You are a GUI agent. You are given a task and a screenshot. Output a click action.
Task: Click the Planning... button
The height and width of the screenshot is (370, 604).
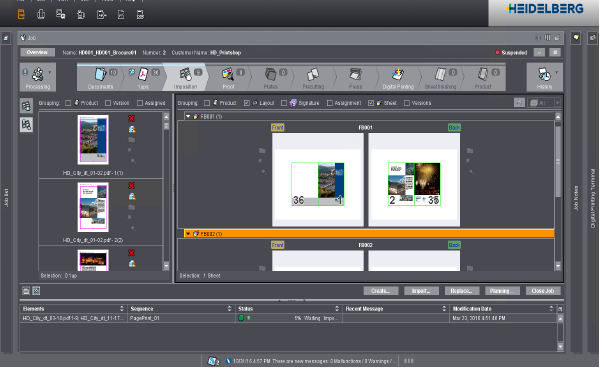pos(502,291)
